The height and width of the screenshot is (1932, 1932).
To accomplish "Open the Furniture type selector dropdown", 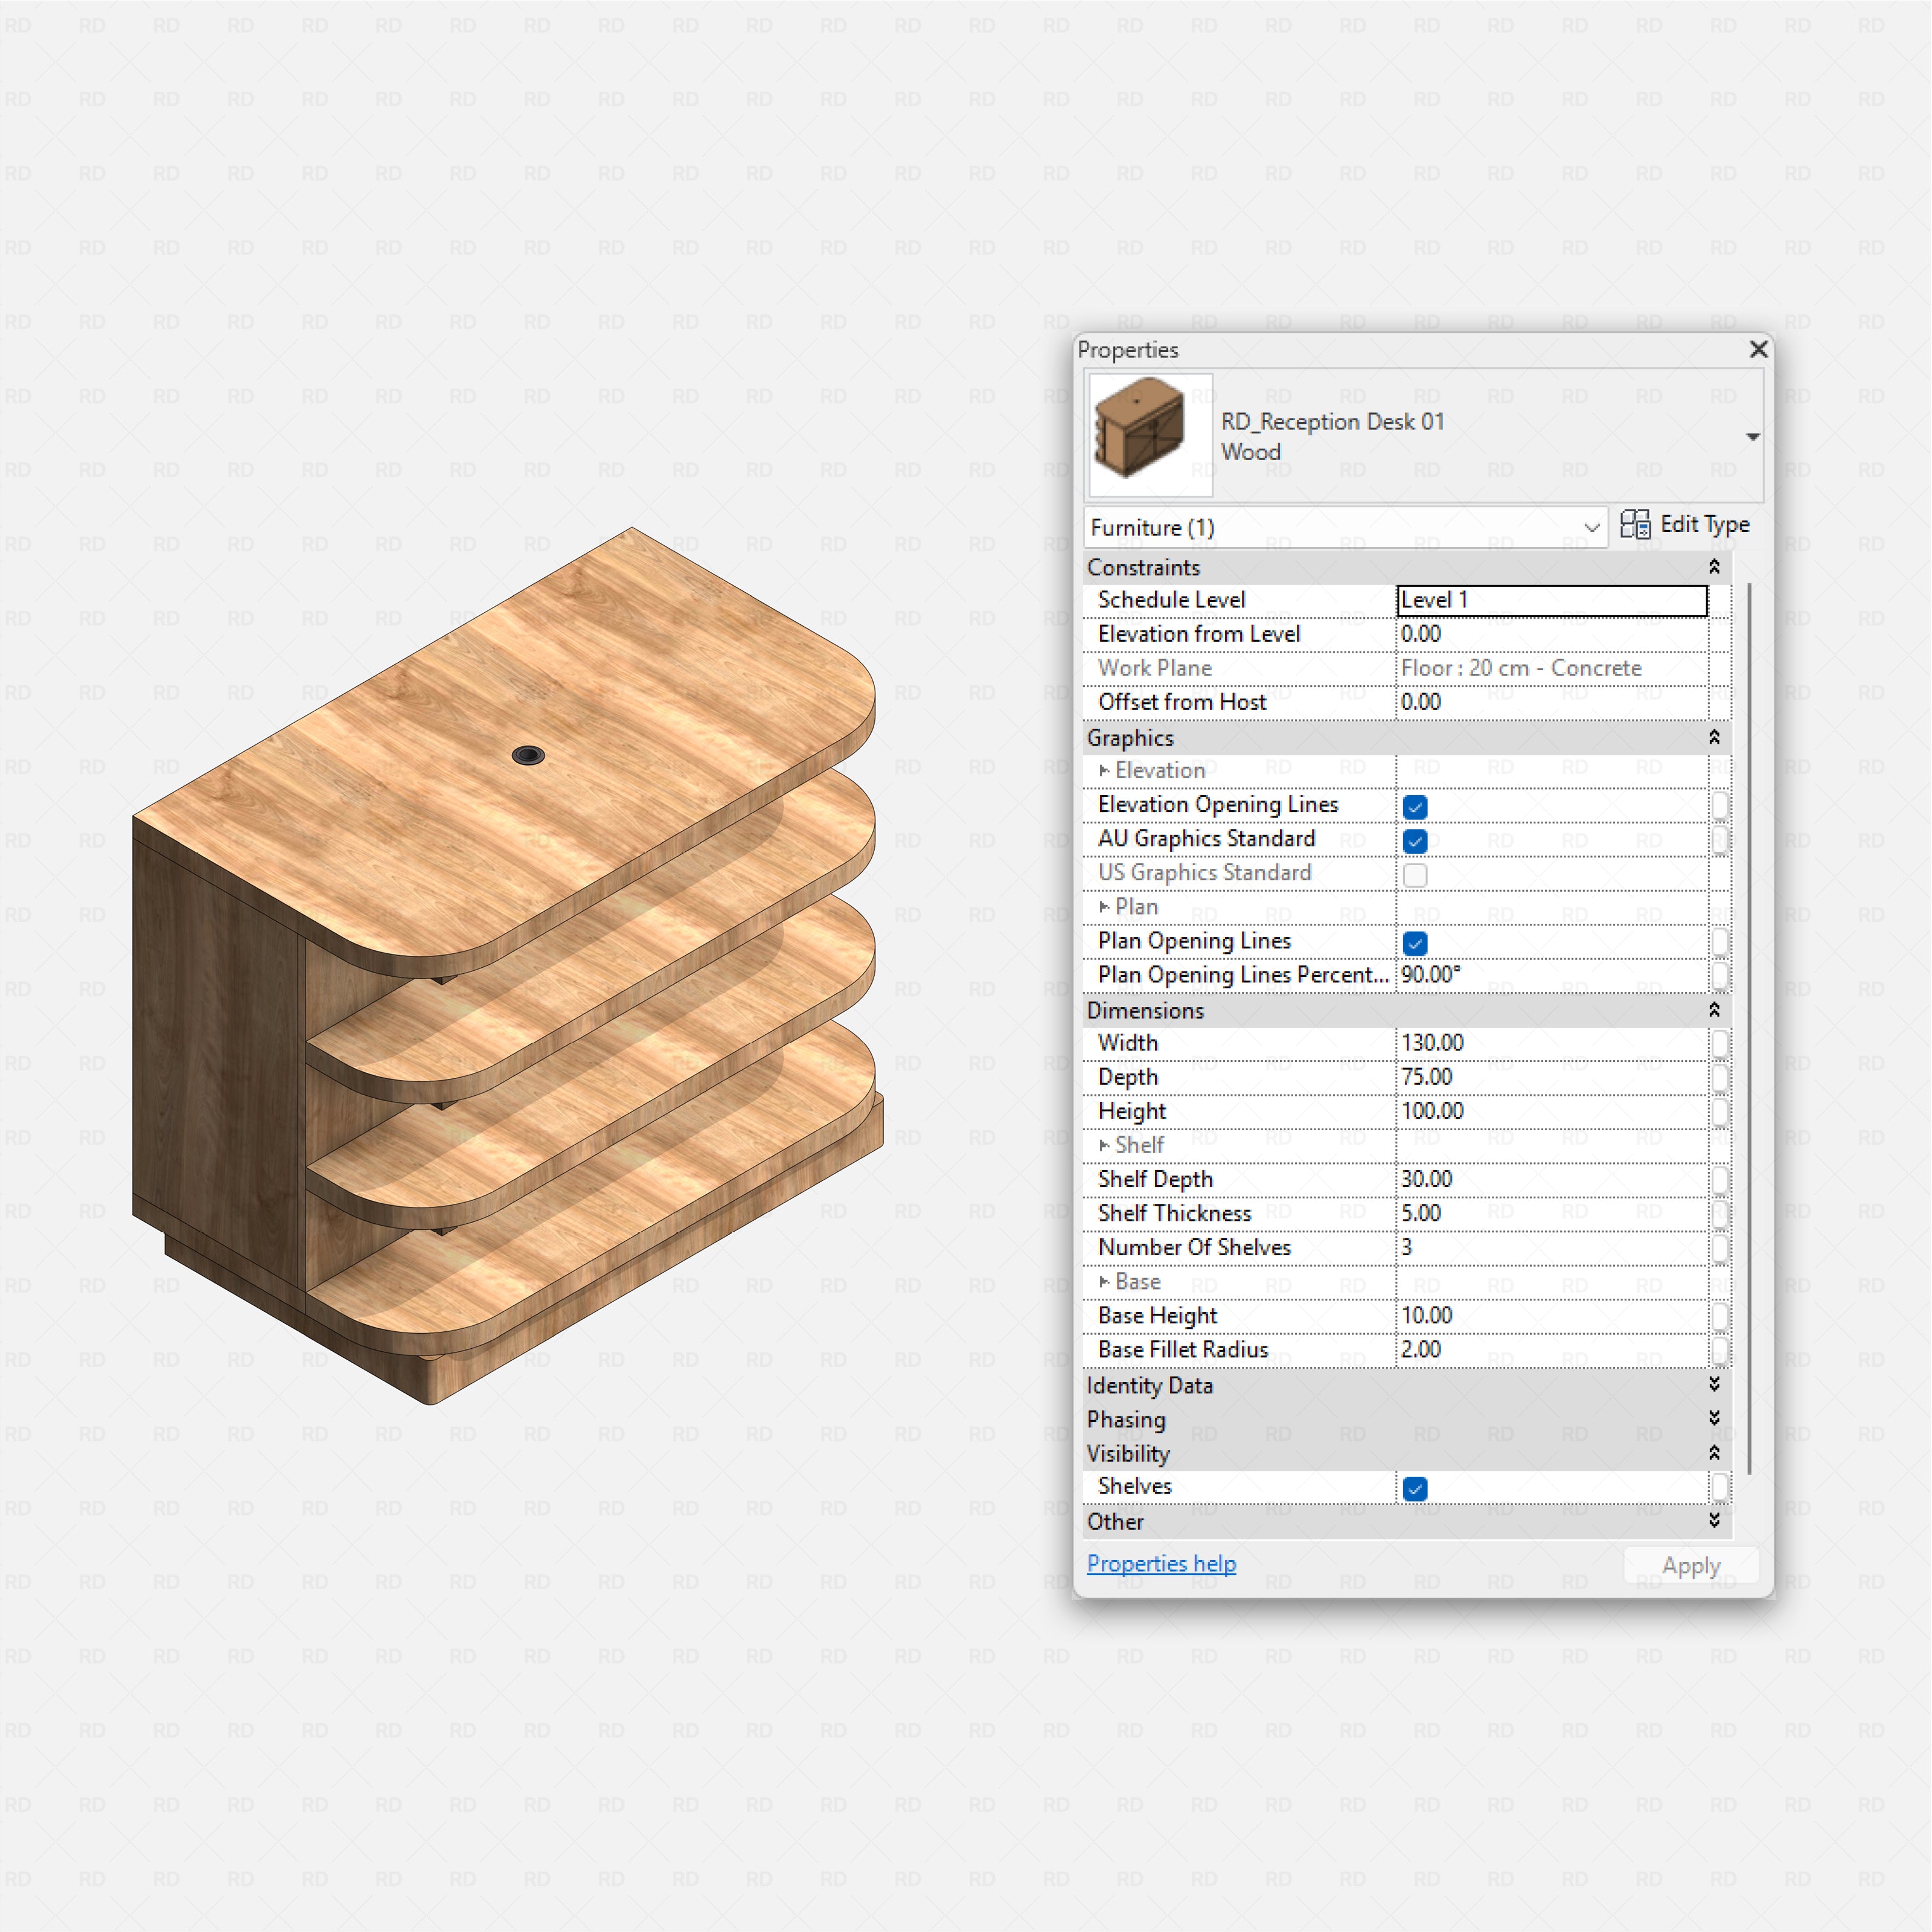I will [1592, 528].
